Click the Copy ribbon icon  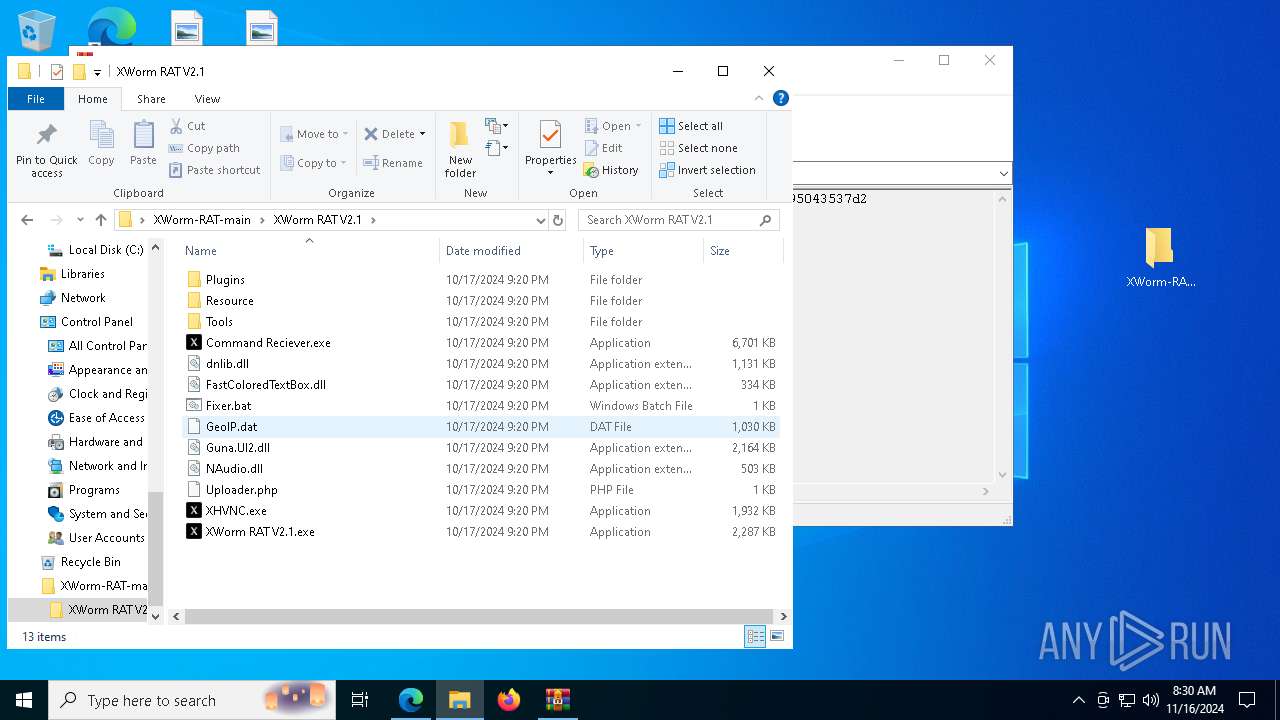(101, 144)
